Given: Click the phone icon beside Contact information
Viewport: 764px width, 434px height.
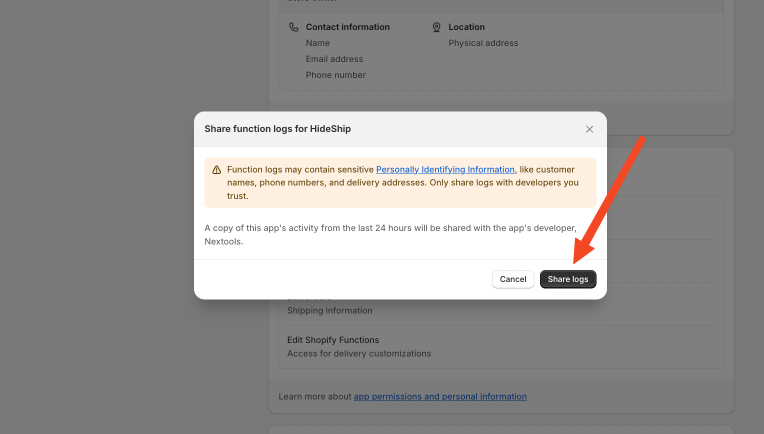Looking at the screenshot, I should pyautogui.click(x=293, y=27).
